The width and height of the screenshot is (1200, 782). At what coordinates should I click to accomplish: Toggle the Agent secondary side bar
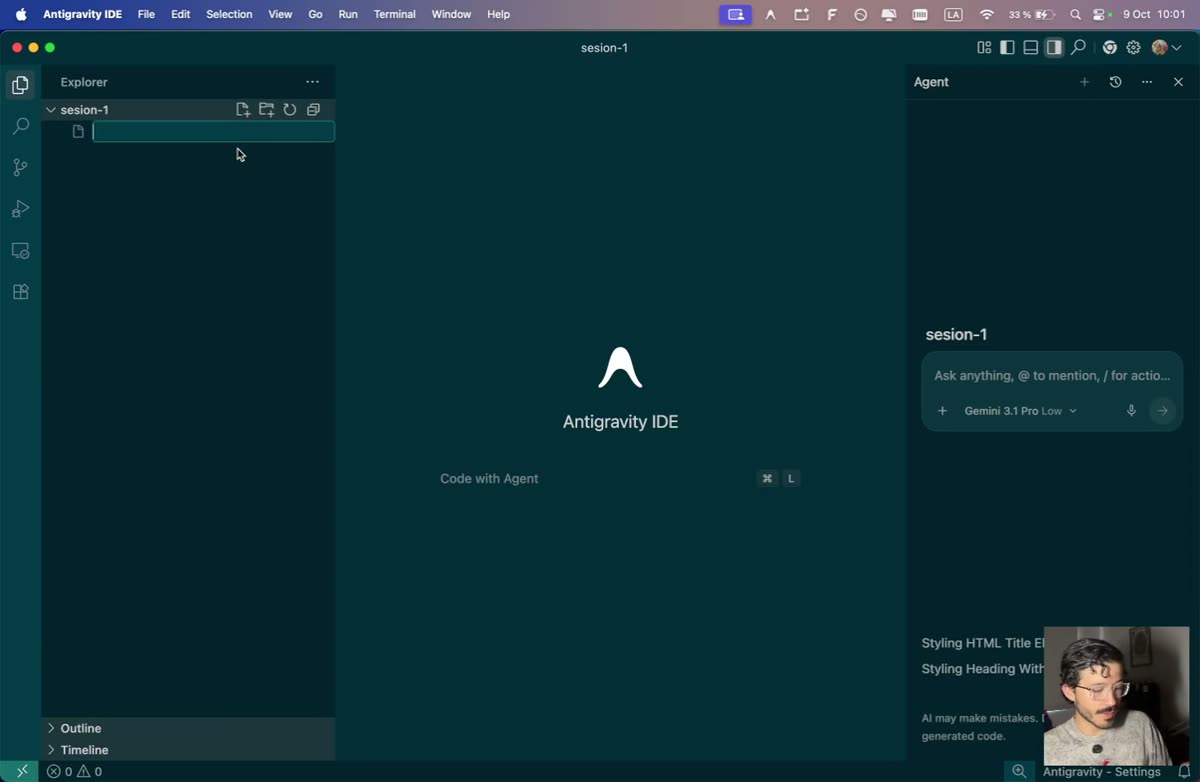(x=1054, y=47)
